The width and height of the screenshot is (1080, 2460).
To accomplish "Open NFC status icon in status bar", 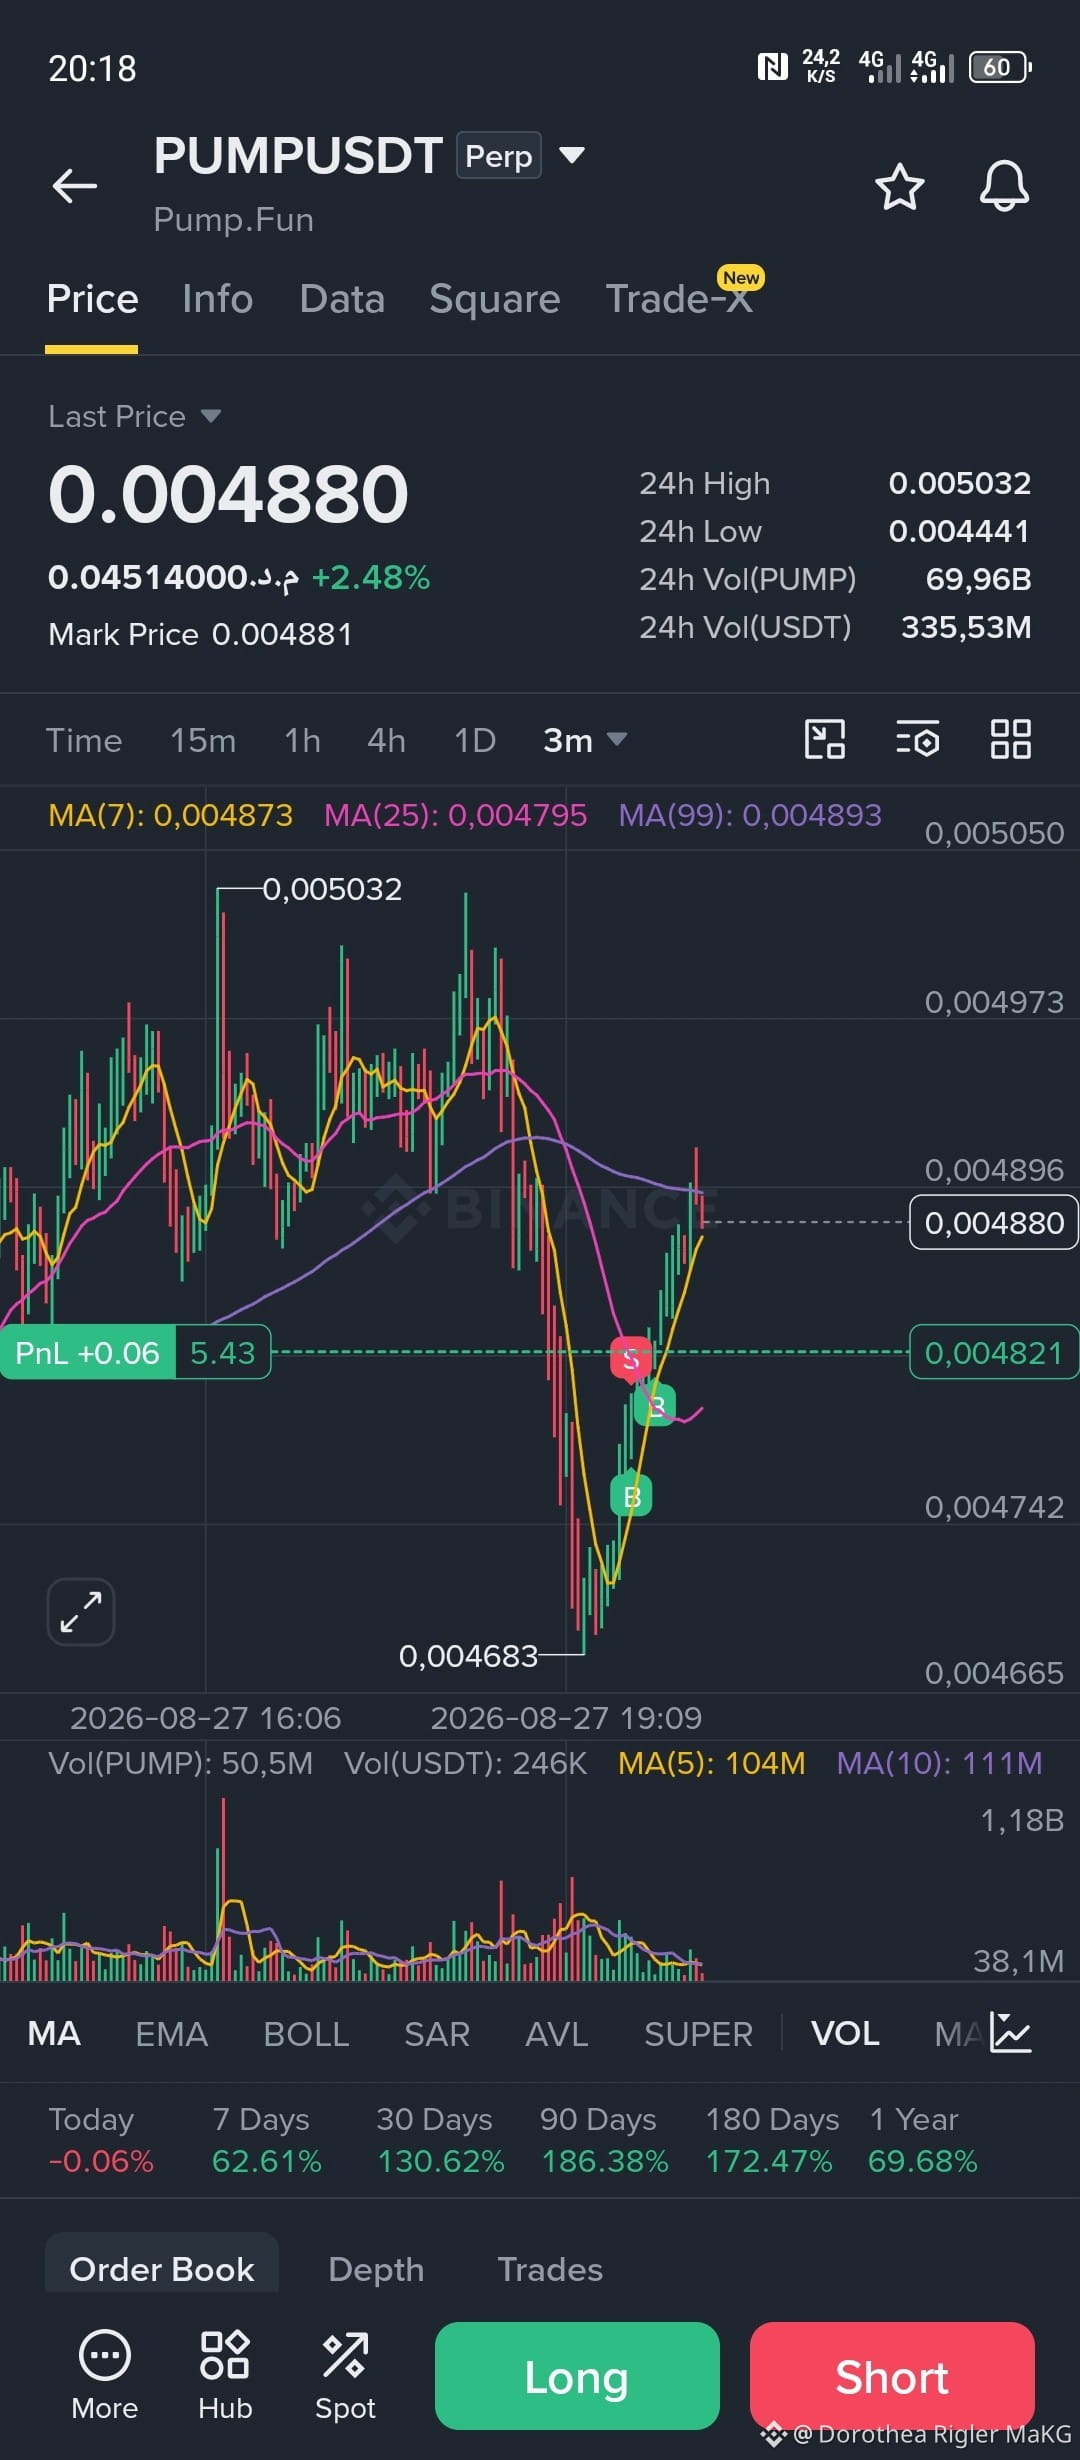I will (x=772, y=67).
